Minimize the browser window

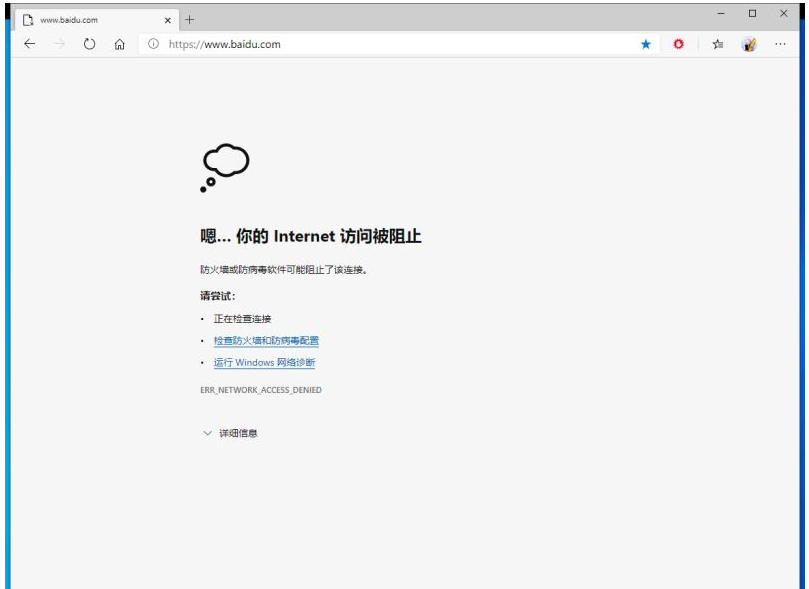click(x=720, y=14)
